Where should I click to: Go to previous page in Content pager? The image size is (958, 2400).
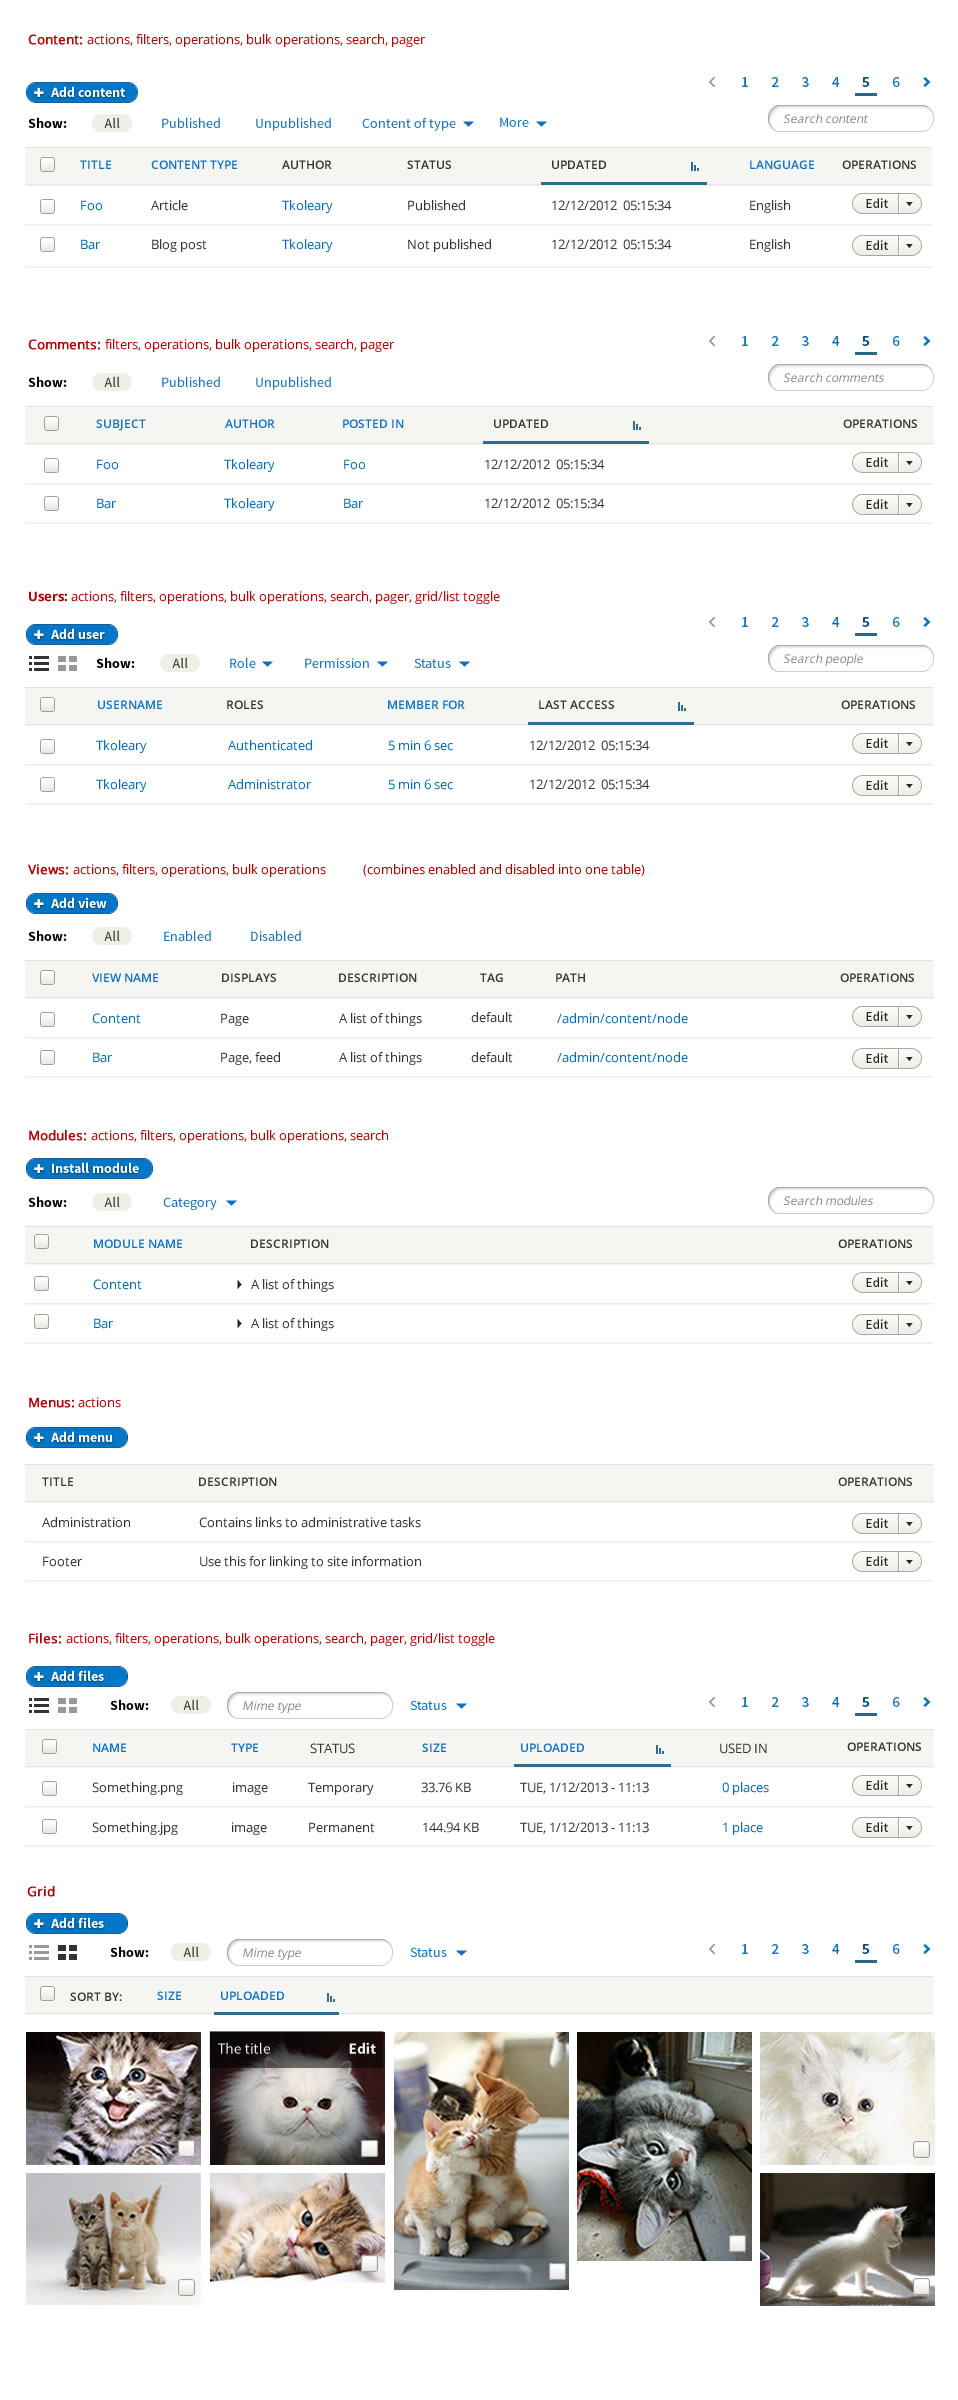click(712, 82)
